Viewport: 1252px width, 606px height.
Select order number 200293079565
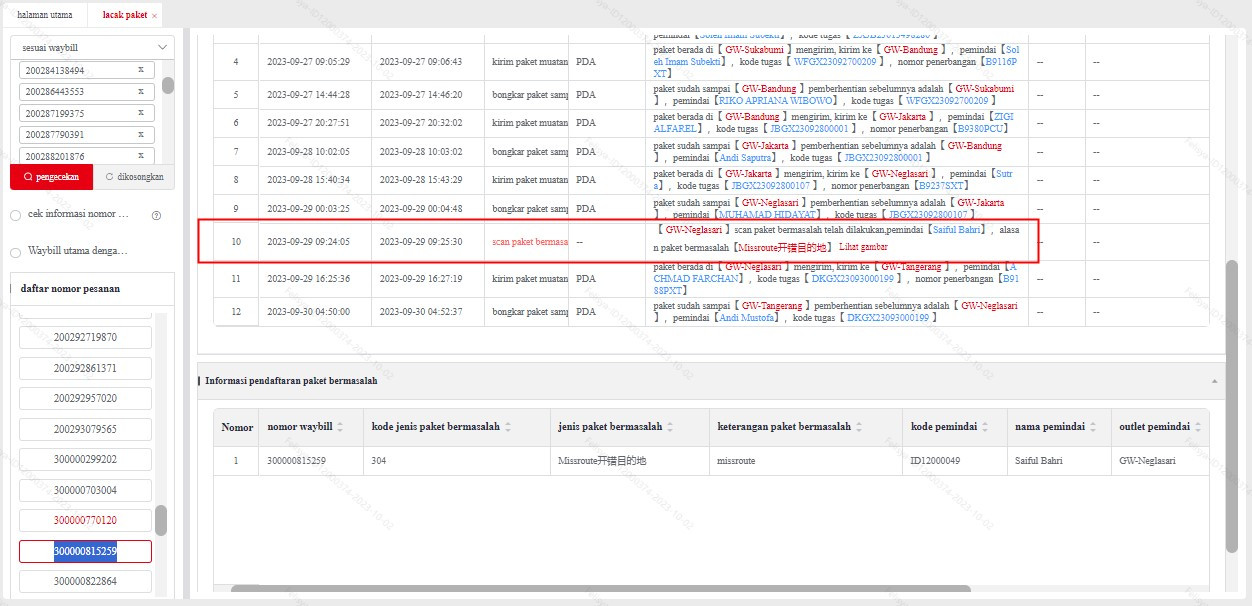click(85, 429)
